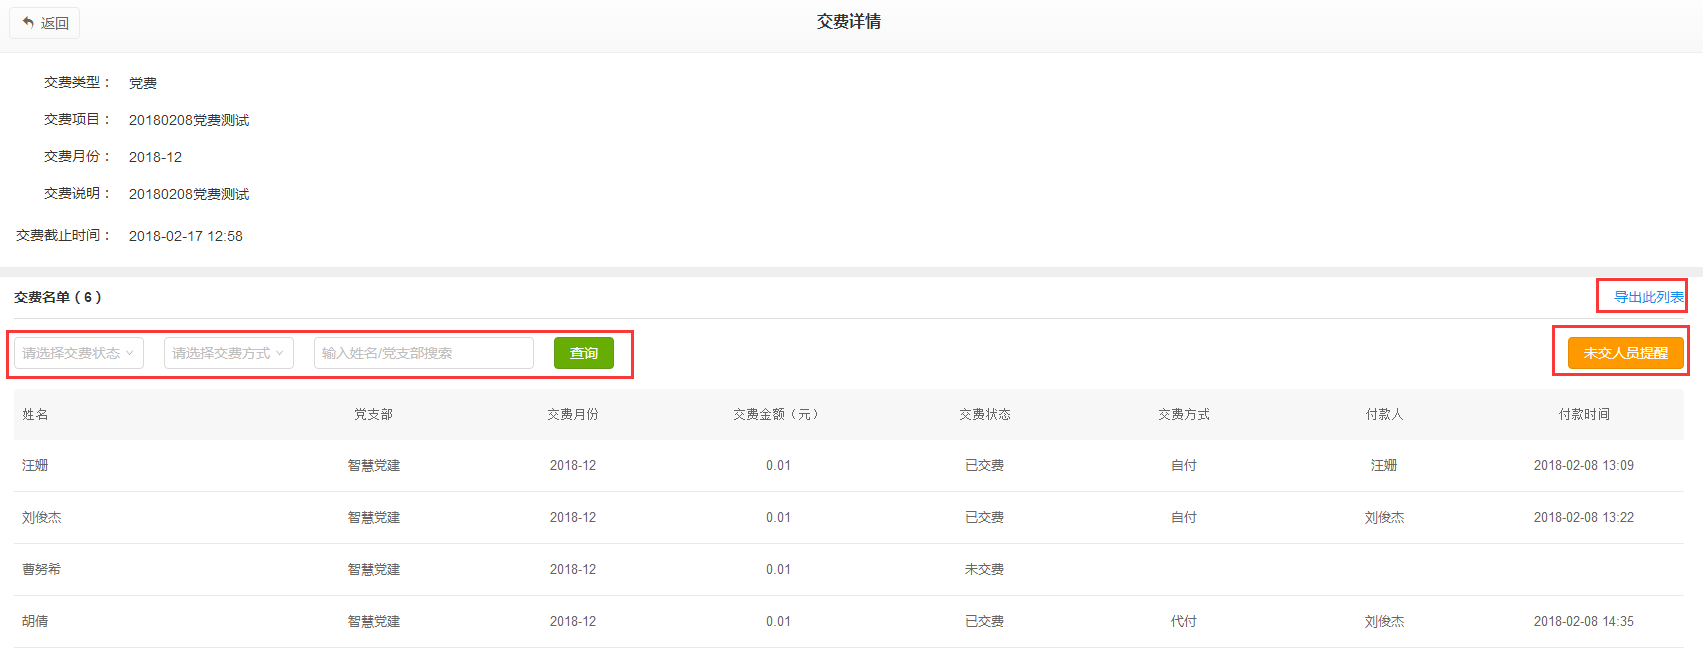This screenshot has width=1703, height=654.
Task: Click the payment time 2018-02-08 13:22
Action: tap(1584, 517)
